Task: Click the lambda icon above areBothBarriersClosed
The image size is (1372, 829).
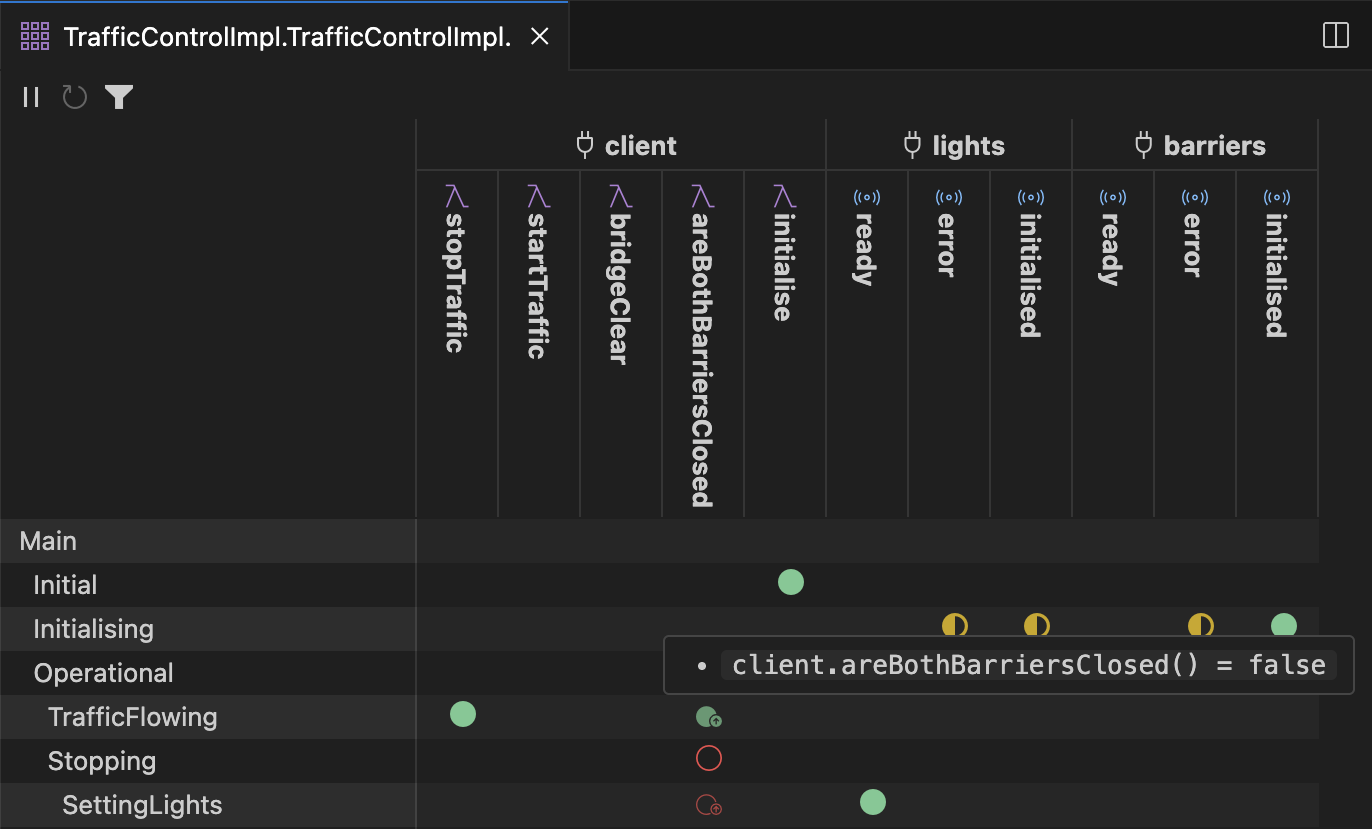Action: pyautogui.click(x=703, y=196)
